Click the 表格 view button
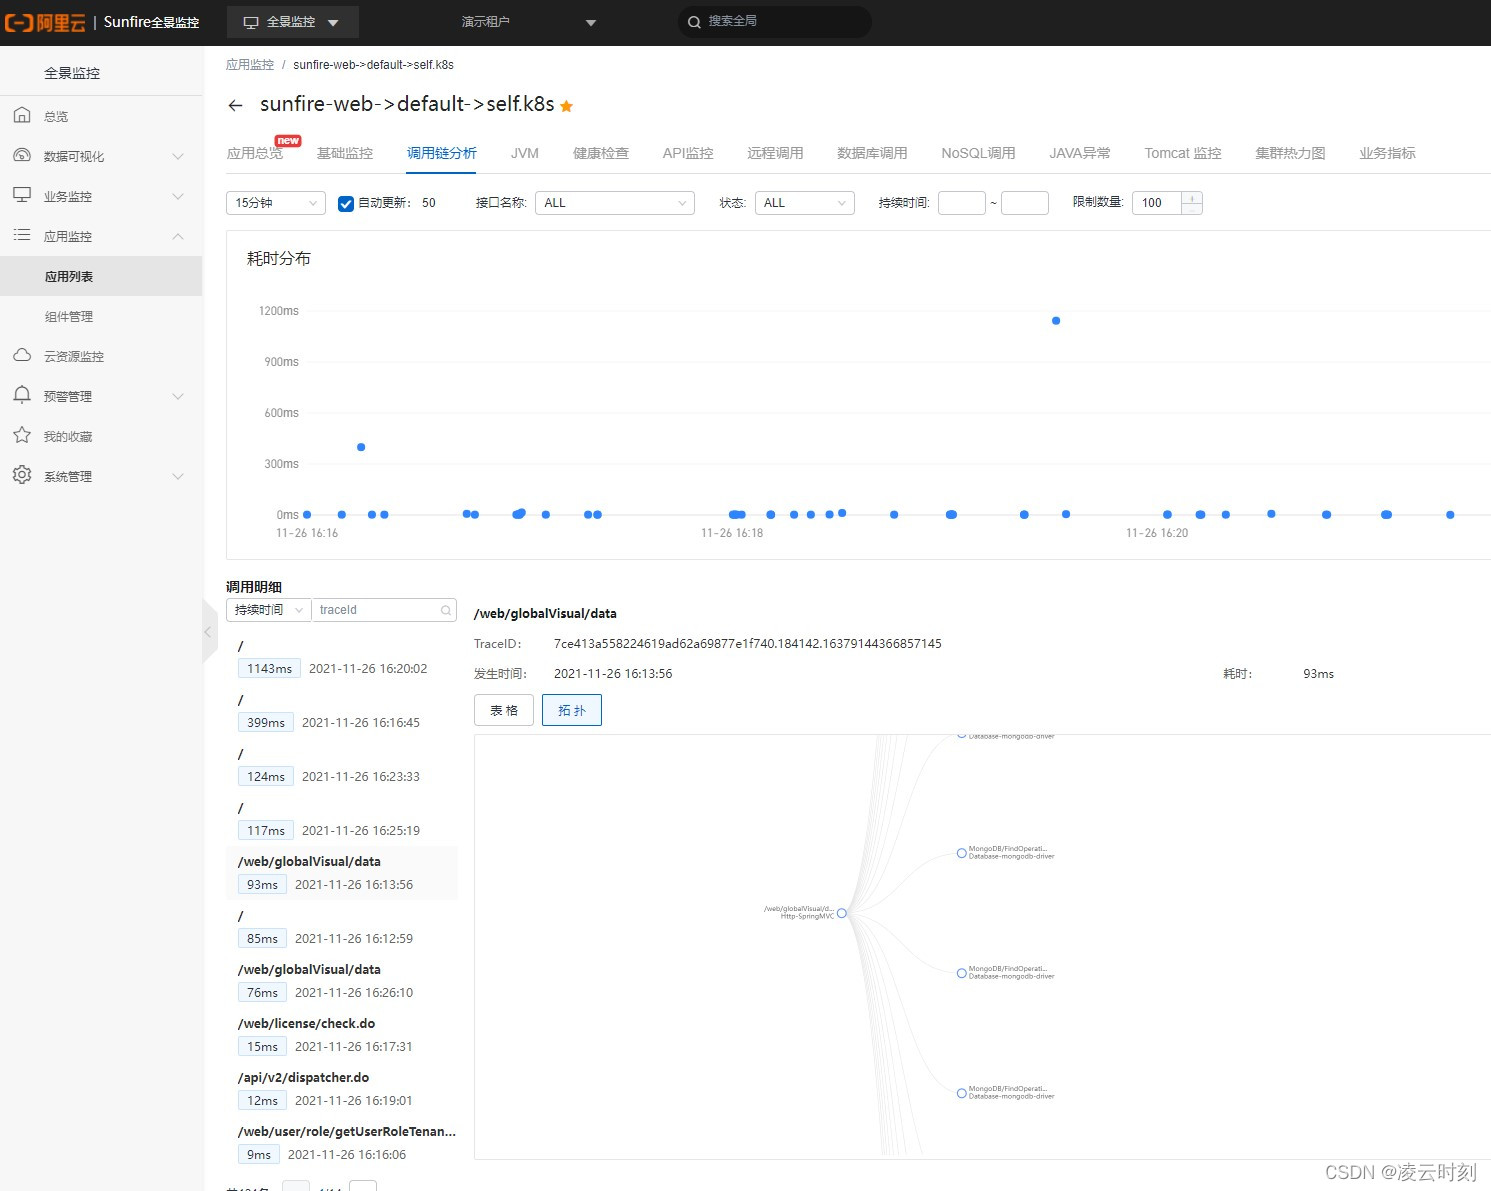 tap(504, 710)
